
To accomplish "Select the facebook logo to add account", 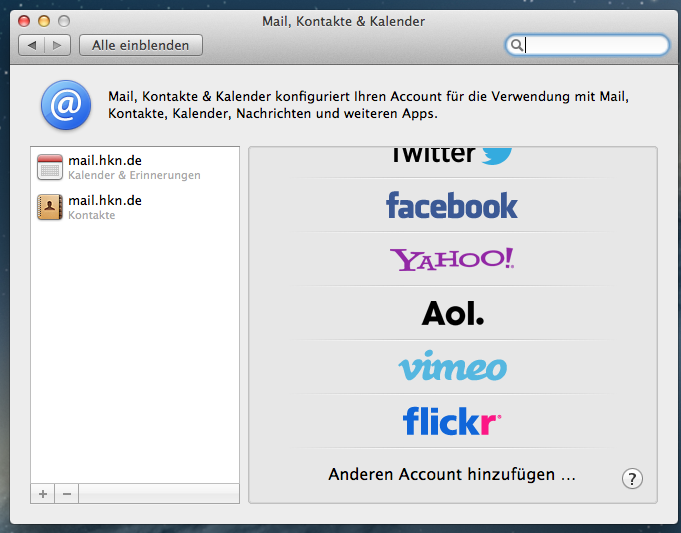I will 452,206.
